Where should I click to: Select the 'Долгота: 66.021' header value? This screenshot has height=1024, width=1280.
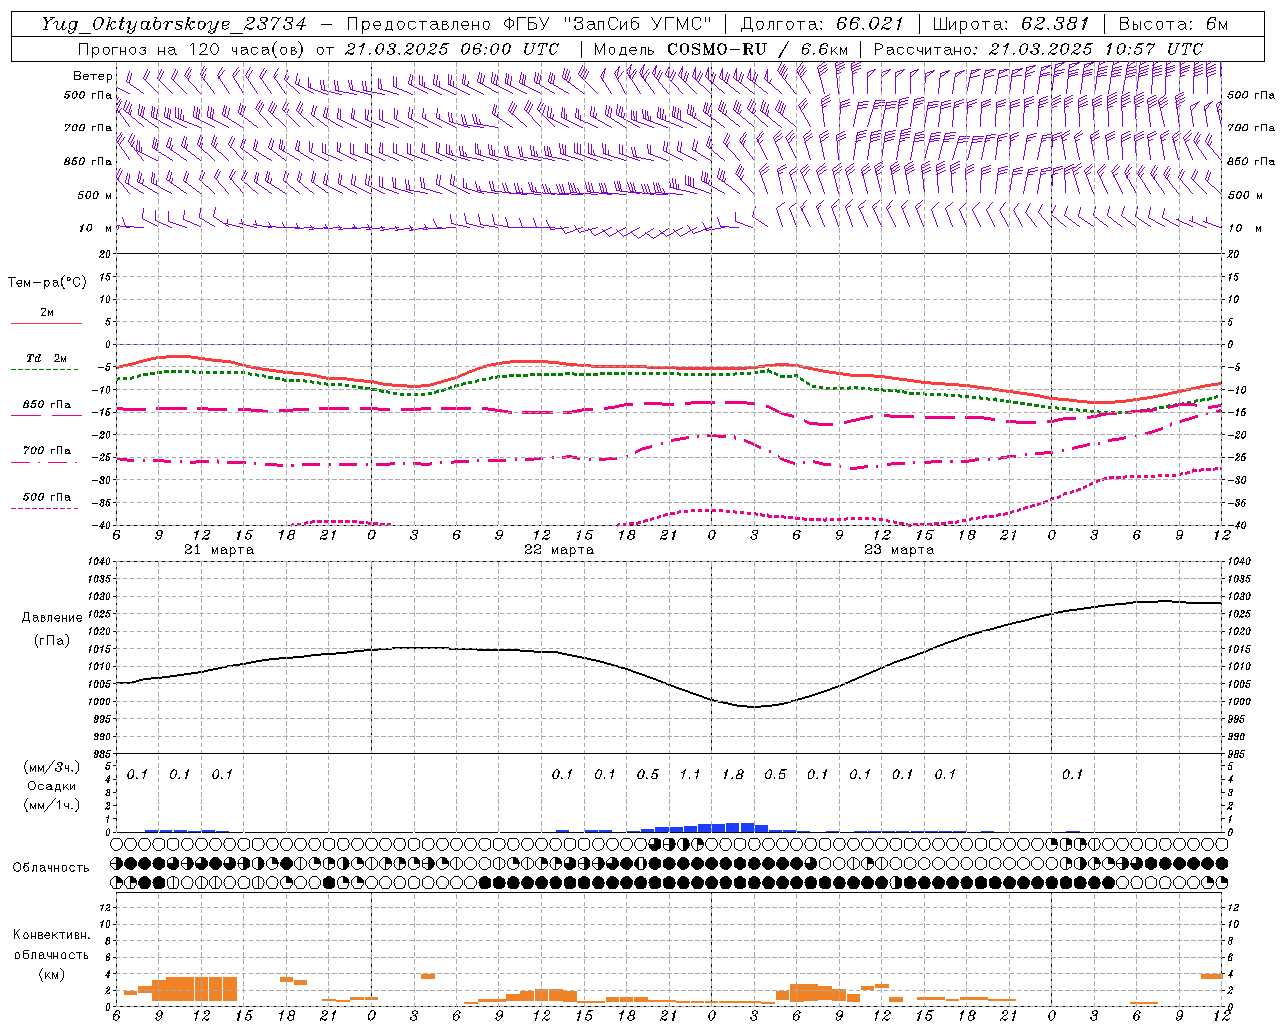[x=822, y=24]
